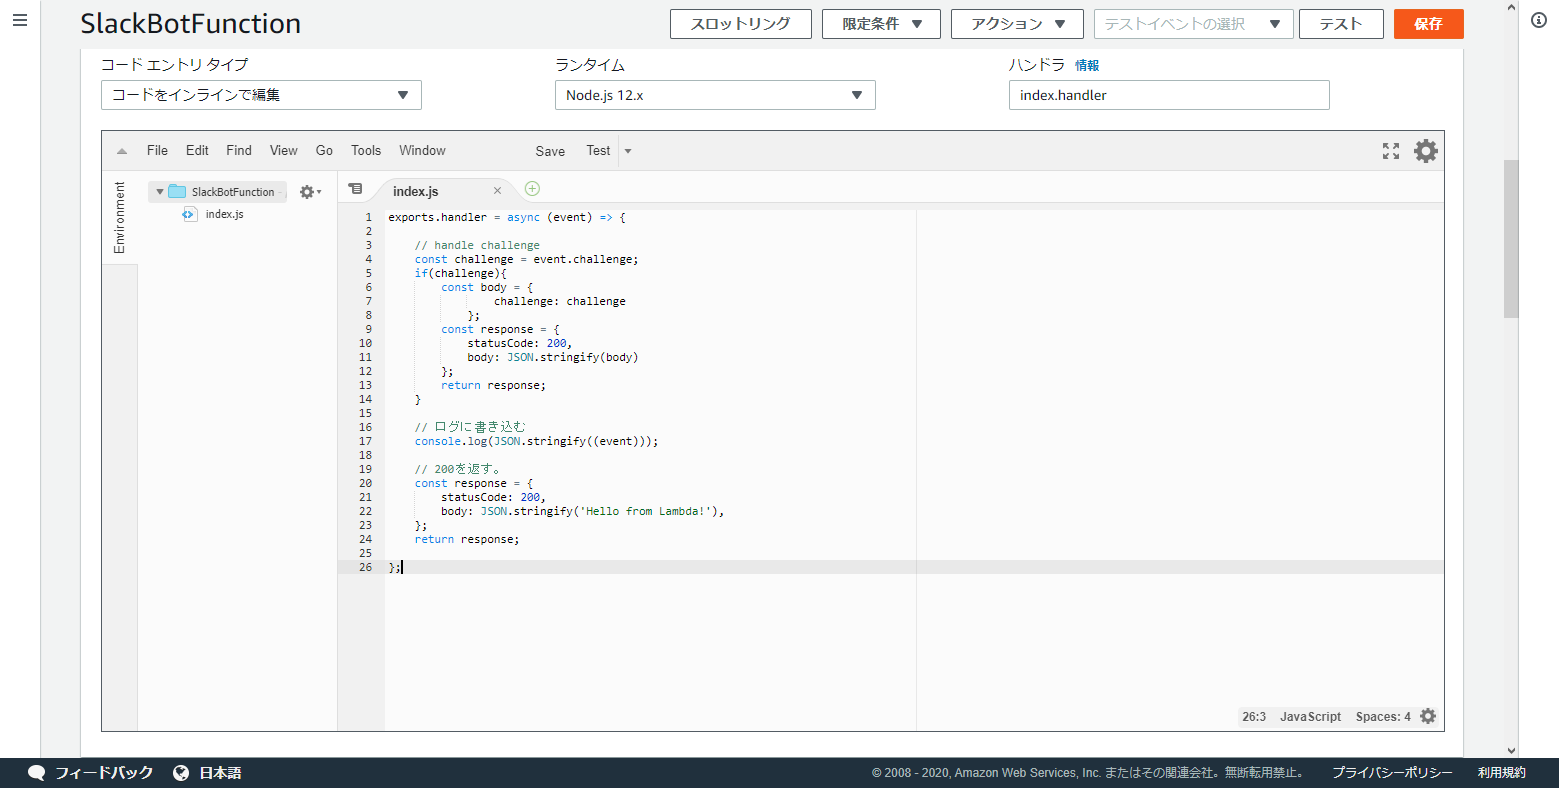Open the Find menu

tap(239, 150)
